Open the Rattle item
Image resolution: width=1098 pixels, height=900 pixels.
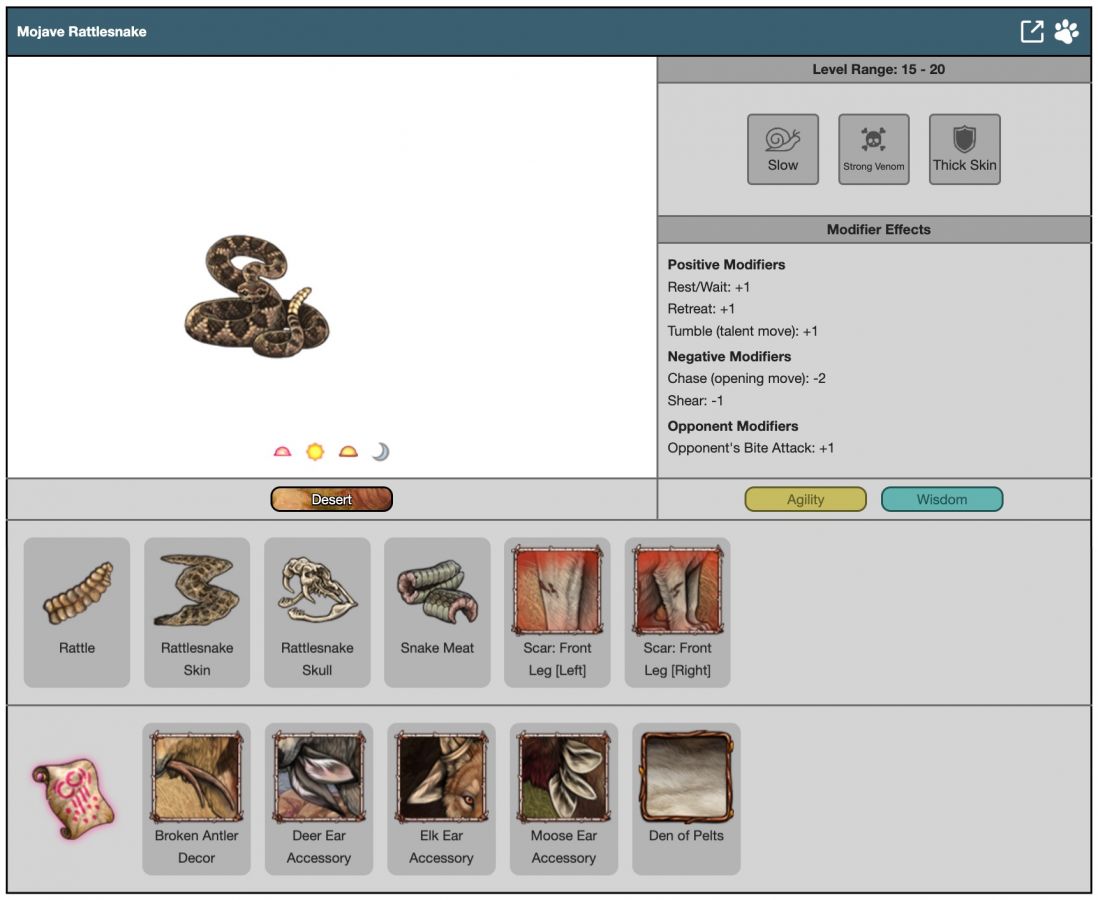77,611
